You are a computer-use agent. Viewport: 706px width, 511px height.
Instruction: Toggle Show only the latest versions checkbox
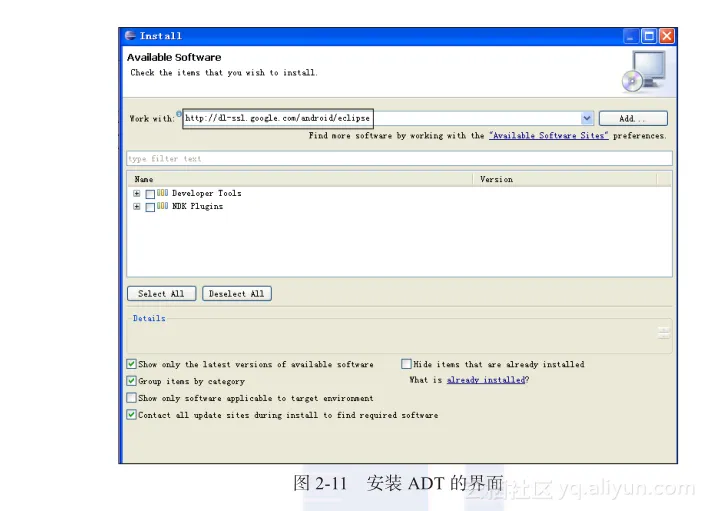coord(131,364)
